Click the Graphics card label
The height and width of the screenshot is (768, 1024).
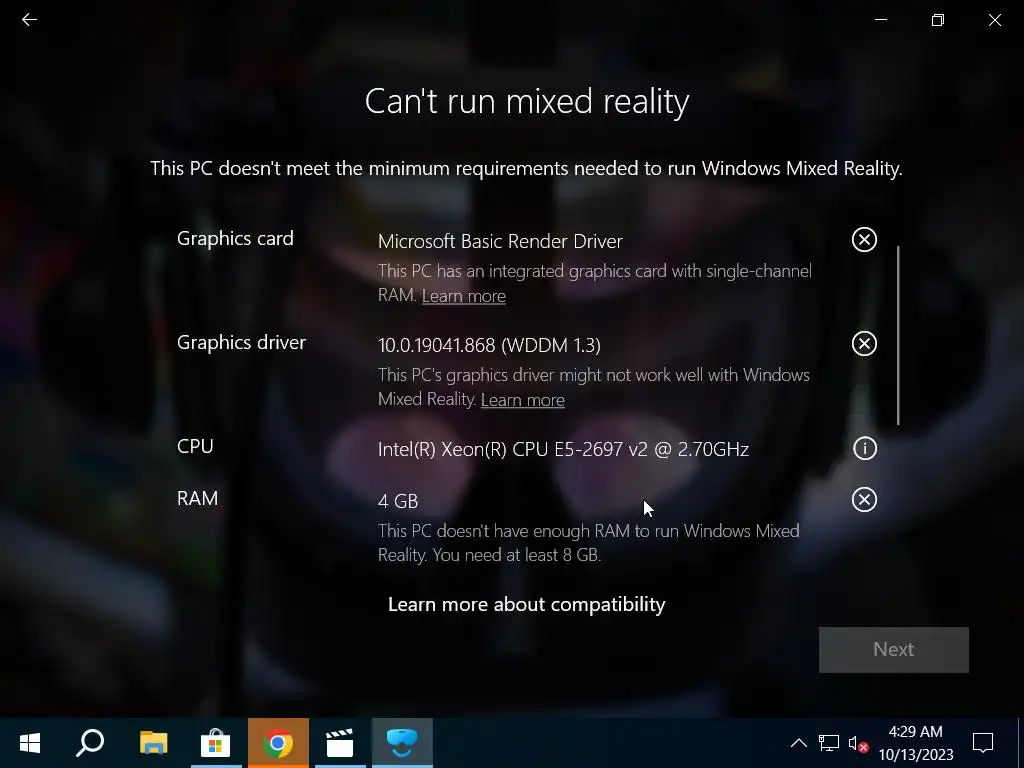(235, 238)
